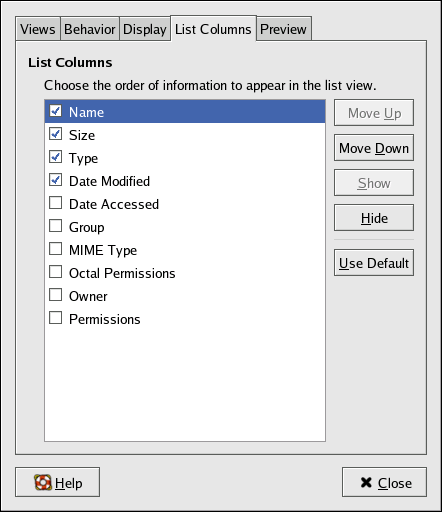Open the Preview tab

coord(283,29)
